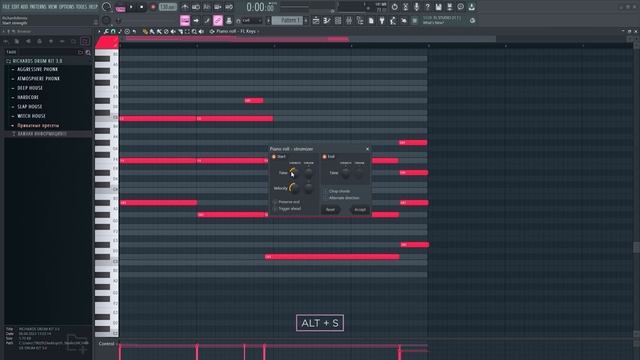The width and height of the screenshot is (640, 360).
Task: Click the Start Time attenuation knob
Action: click(x=294, y=173)
